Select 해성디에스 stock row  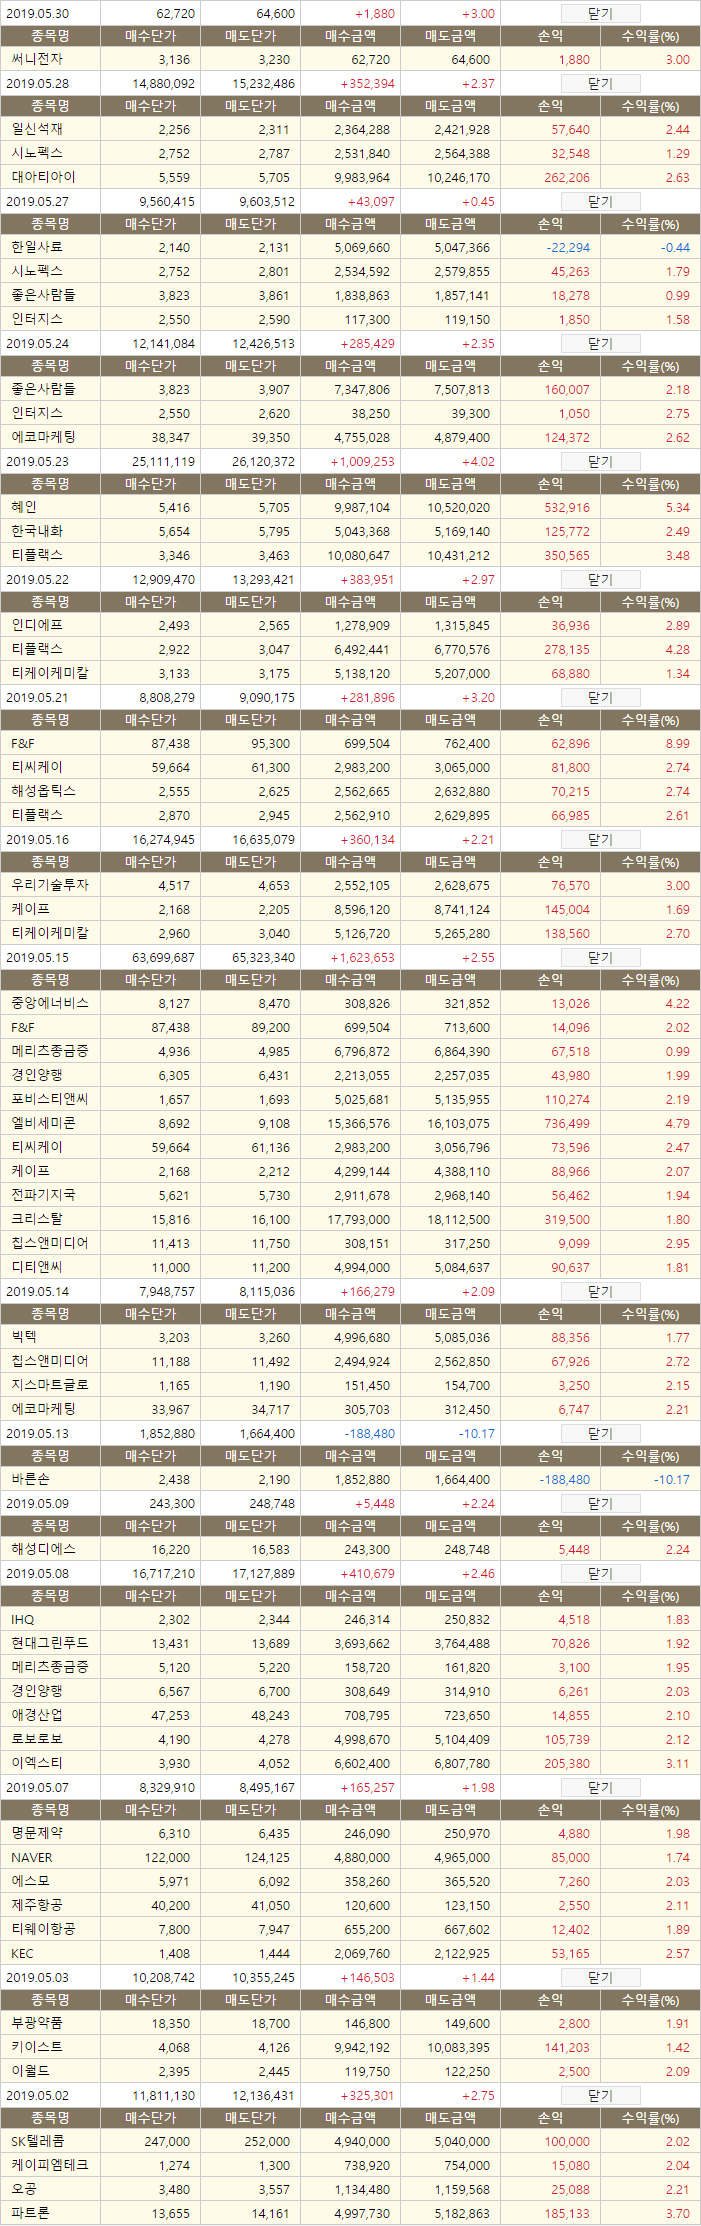point(43,1549)
